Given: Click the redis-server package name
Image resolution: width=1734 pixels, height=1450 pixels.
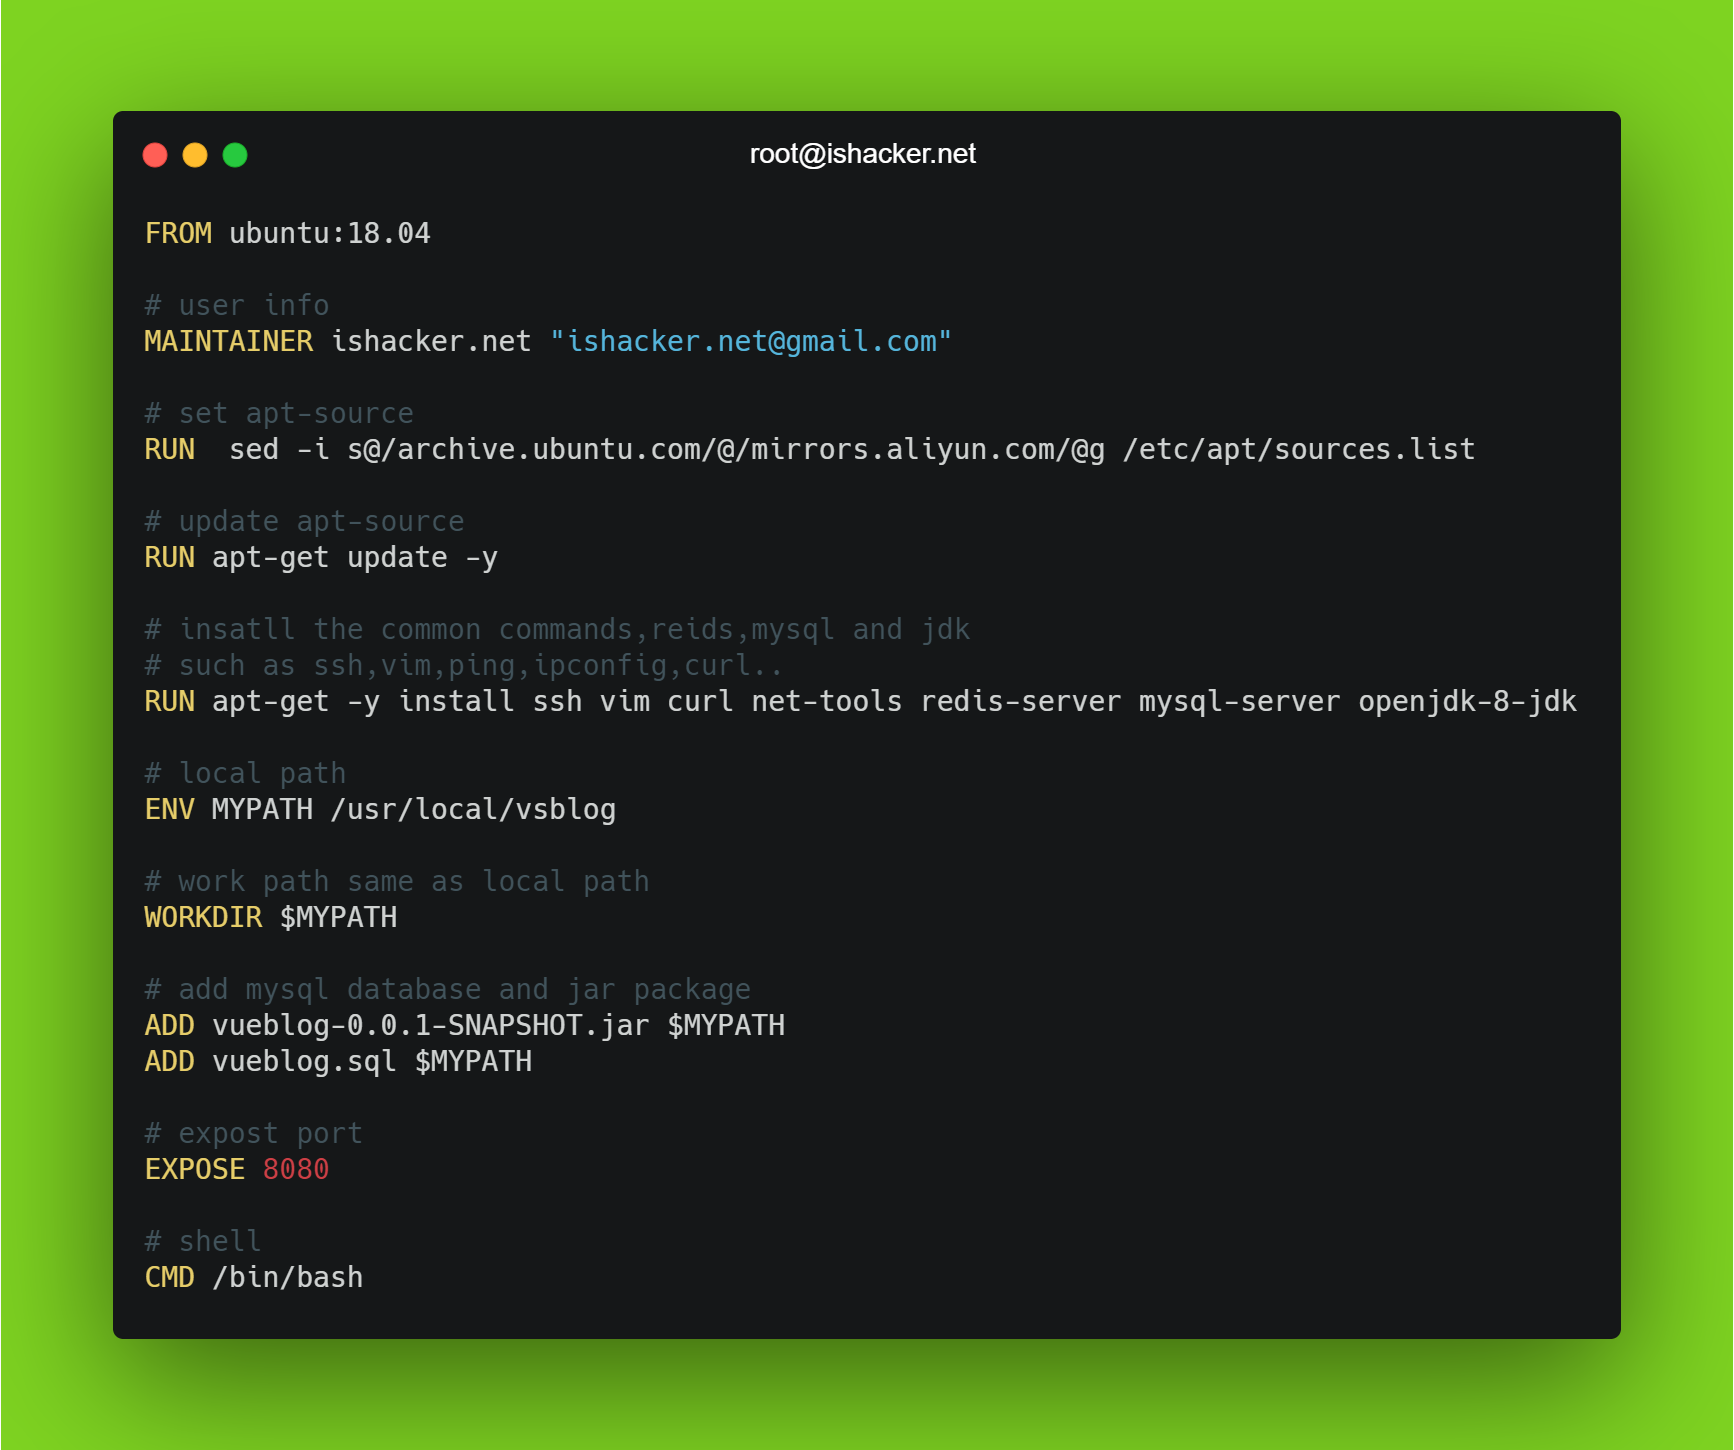Looking at the screenshot, I should (1020, 701).
